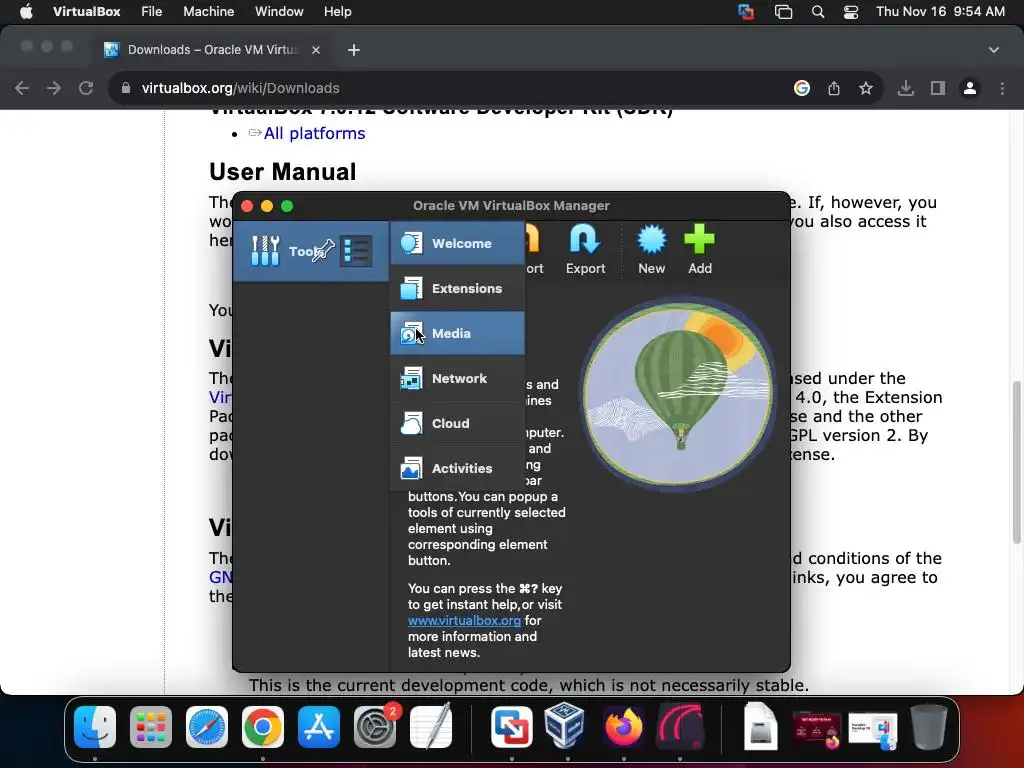Open Activities from the Tools popup menu
Image resolution: width=1024 pixels, height=768 pixels.
pyautogui.click(x=457, y=468)
